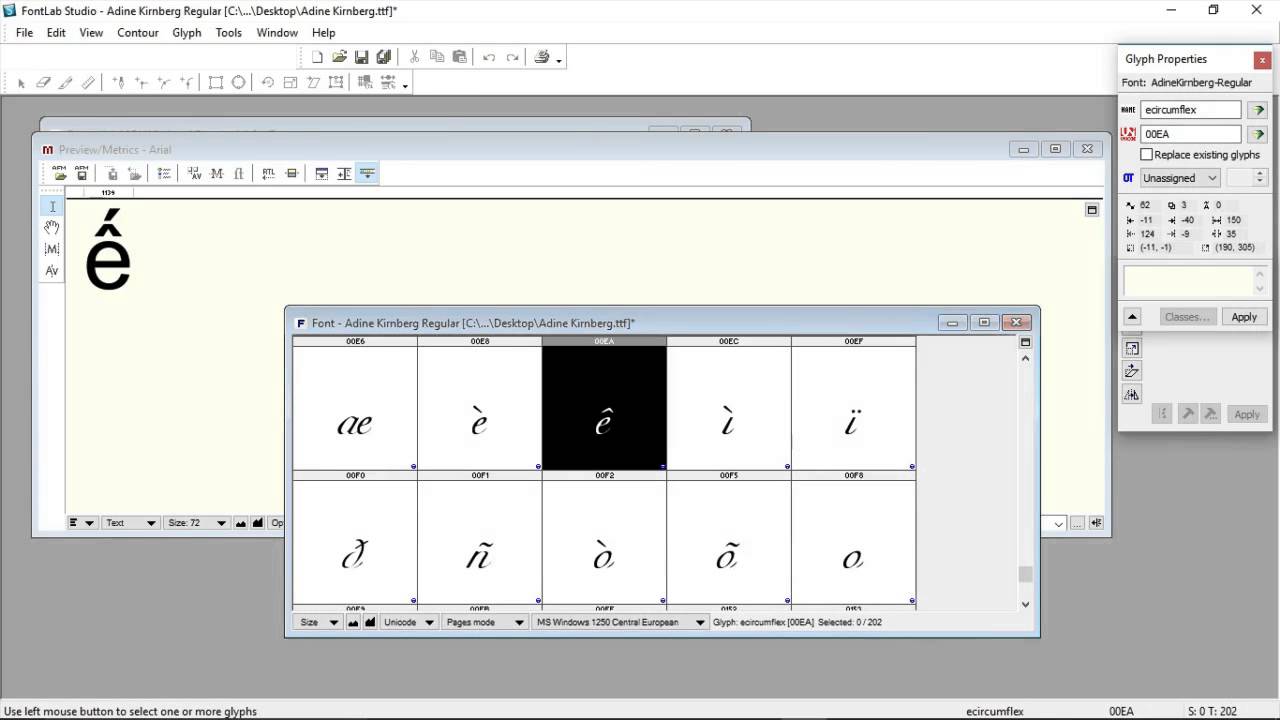Image resolution: width=1280 pixels, height=720 pixels.
Task: Click the green arrow next to the name field
Action: [1258, 110]
